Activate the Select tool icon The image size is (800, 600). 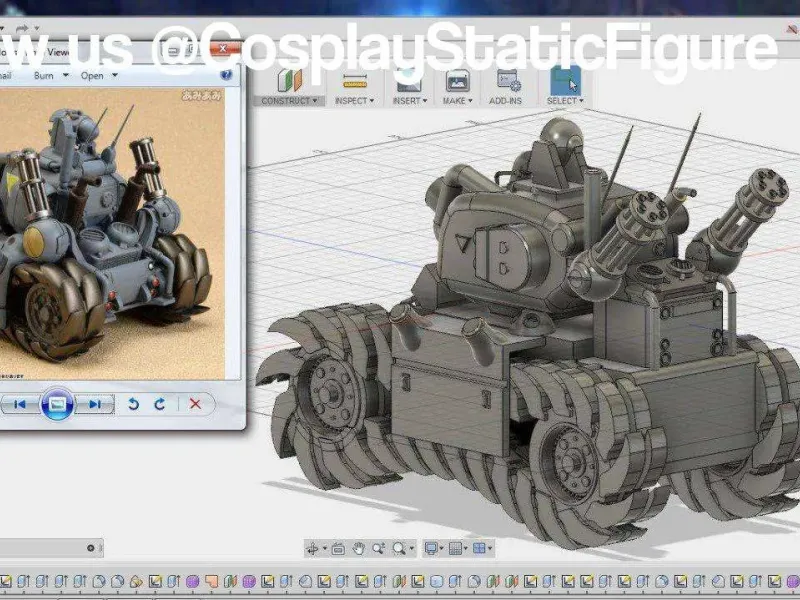pos(565,81)
